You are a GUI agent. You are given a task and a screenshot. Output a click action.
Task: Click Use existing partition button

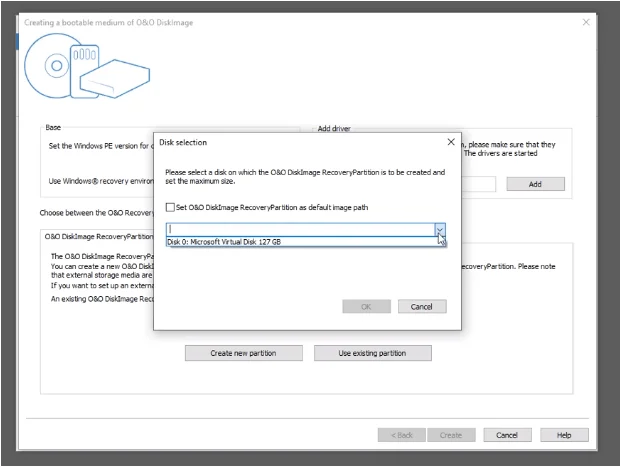[373, 353]
